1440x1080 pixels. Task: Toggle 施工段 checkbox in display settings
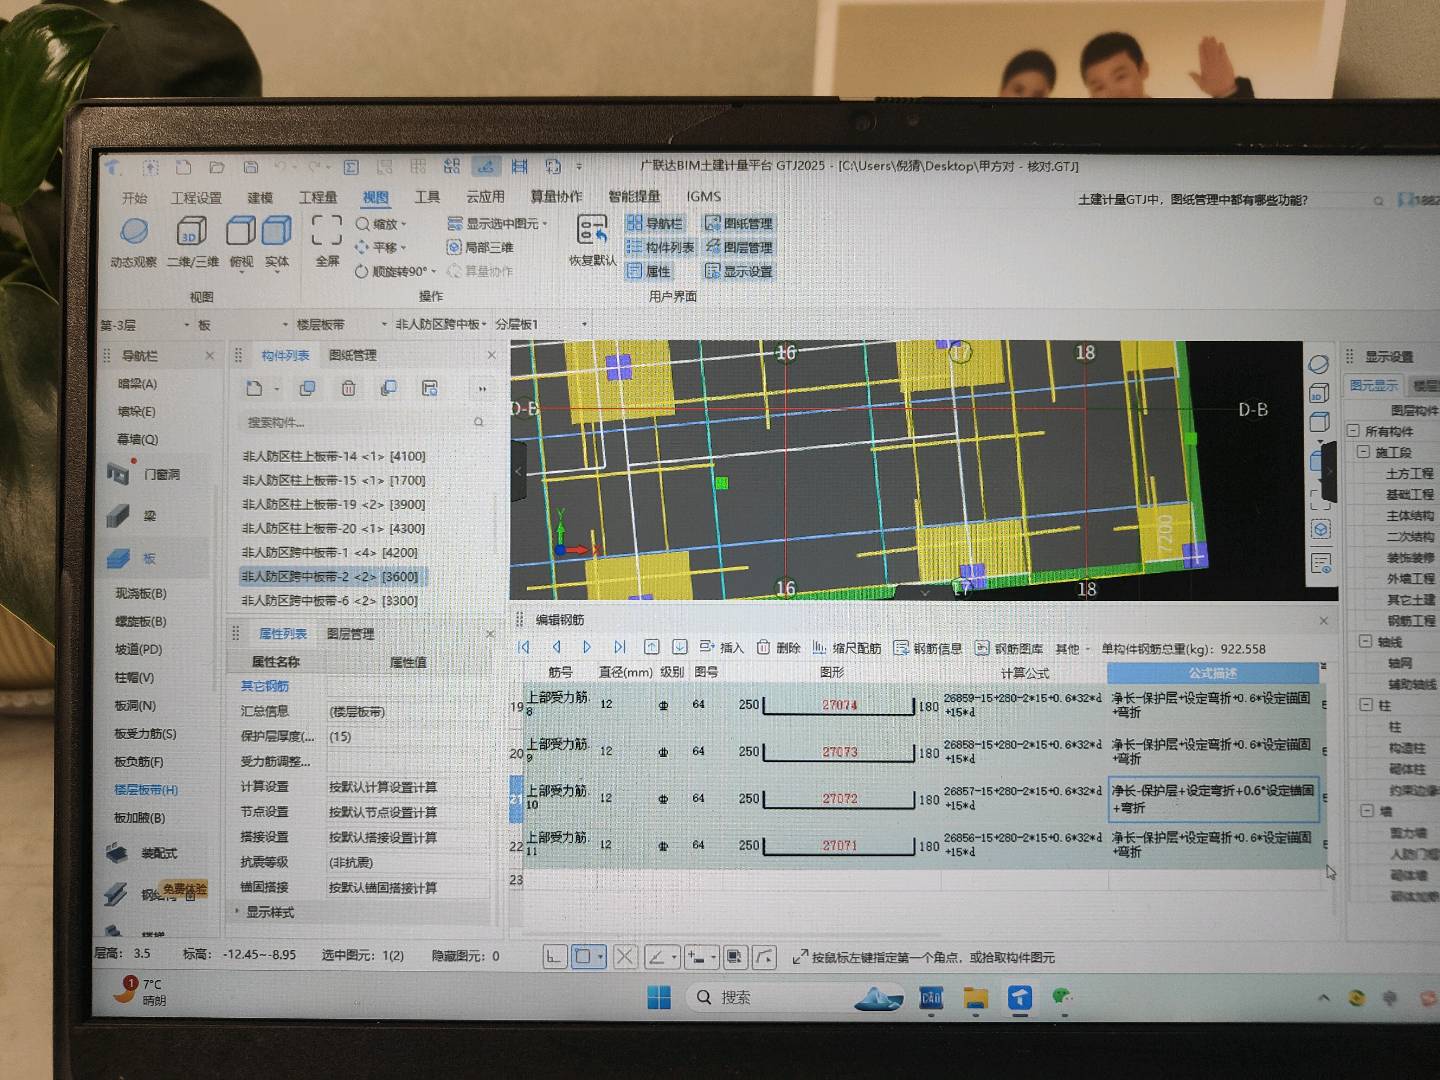pos(1363,452)
